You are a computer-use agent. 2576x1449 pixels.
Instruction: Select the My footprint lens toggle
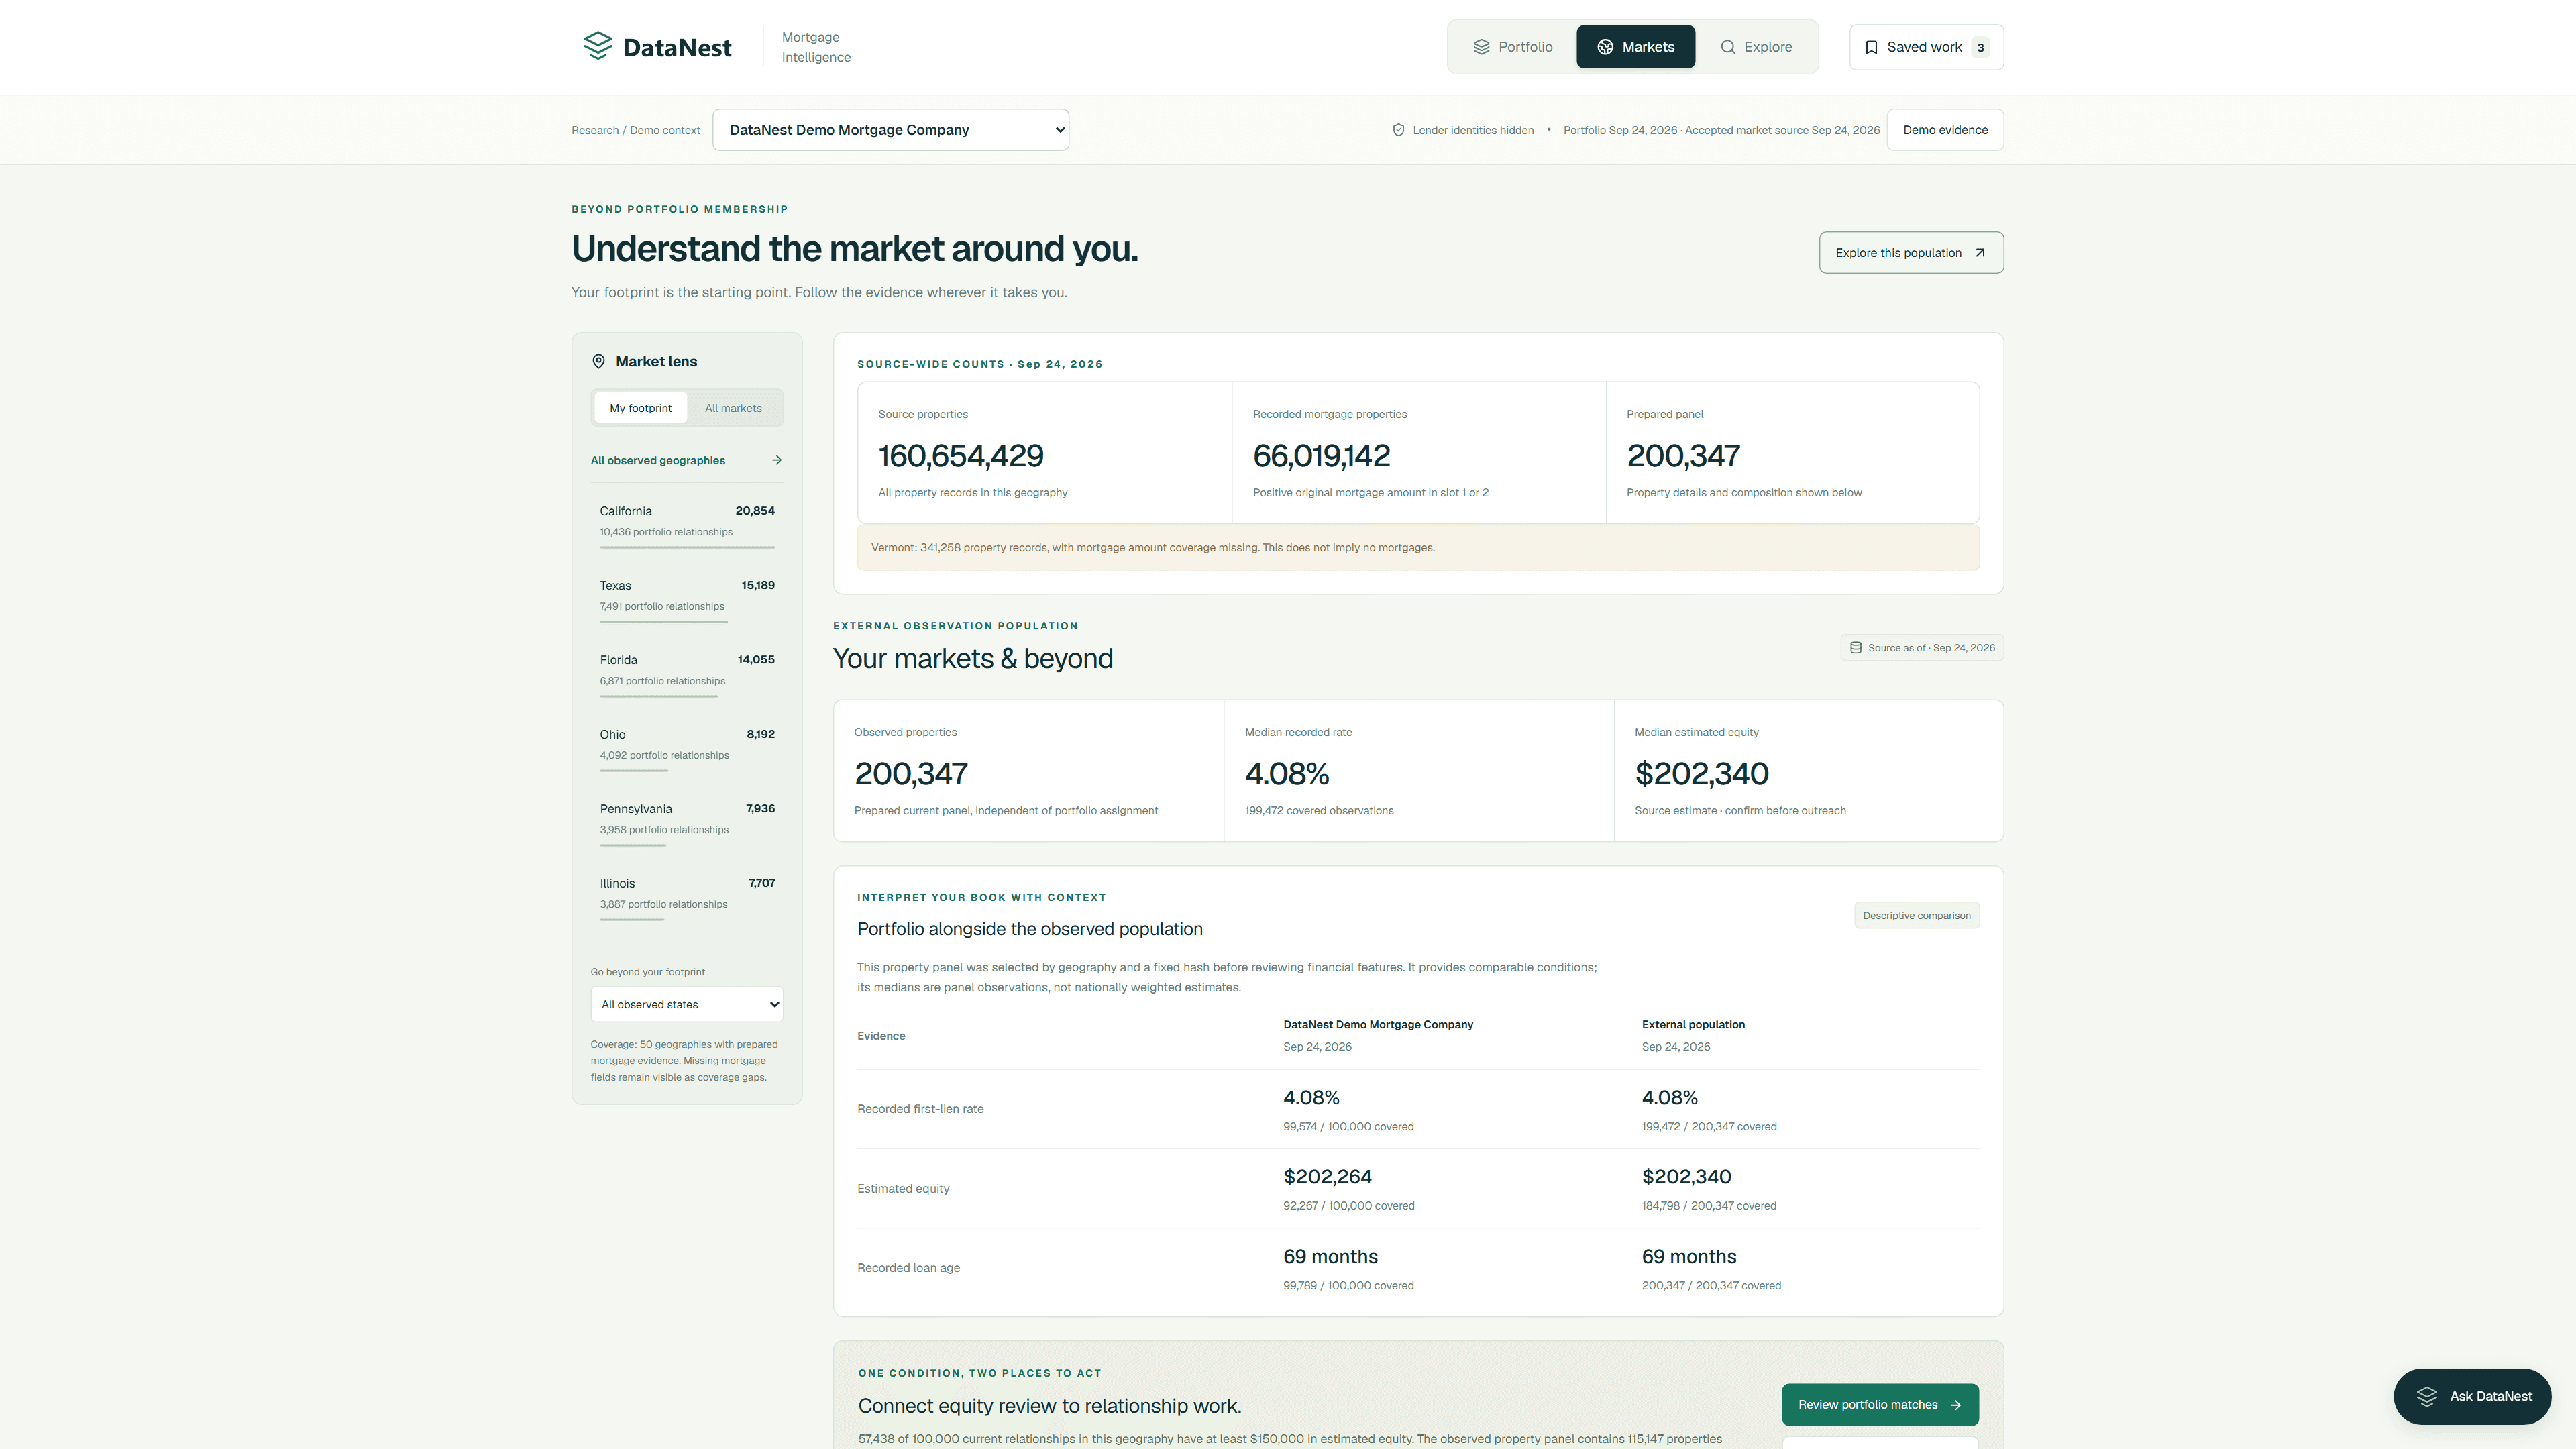coord(640,408)
